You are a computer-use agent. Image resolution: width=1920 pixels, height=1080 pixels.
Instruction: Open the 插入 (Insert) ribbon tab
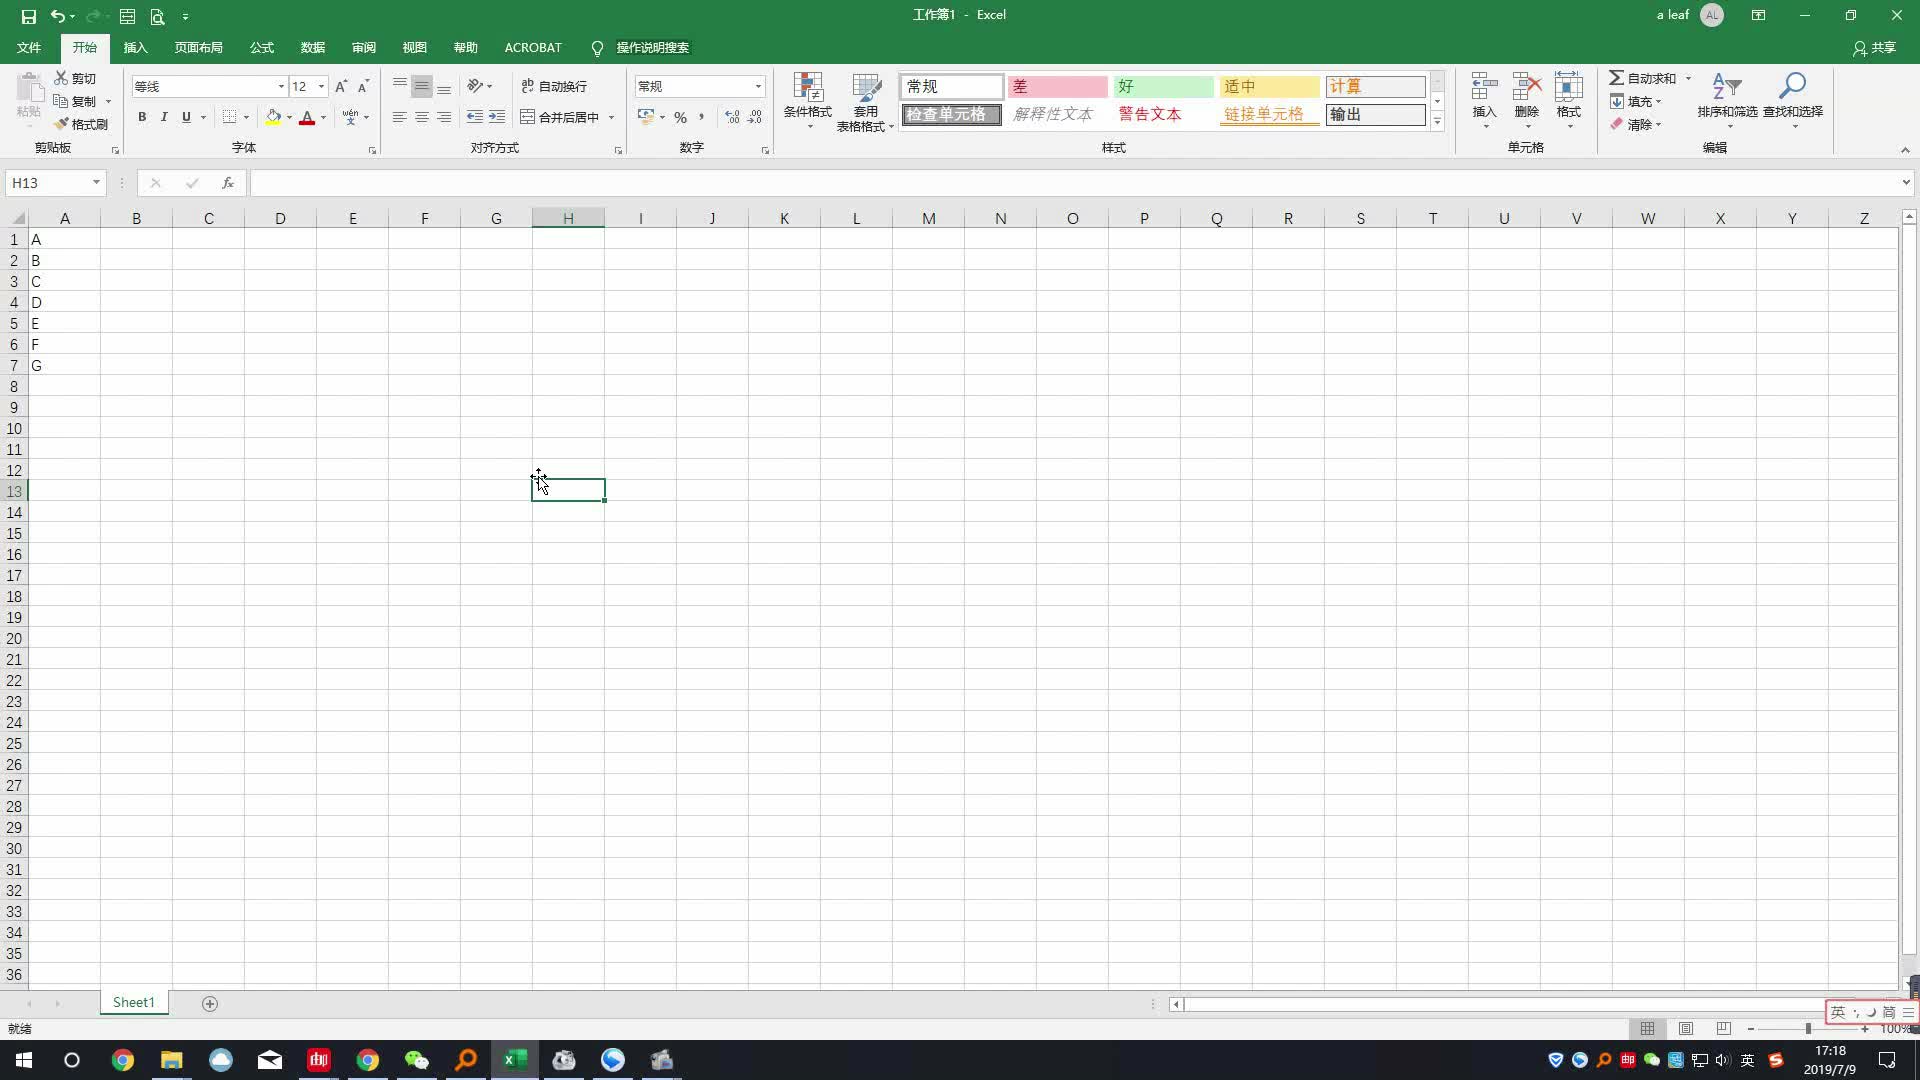point(135,48)
